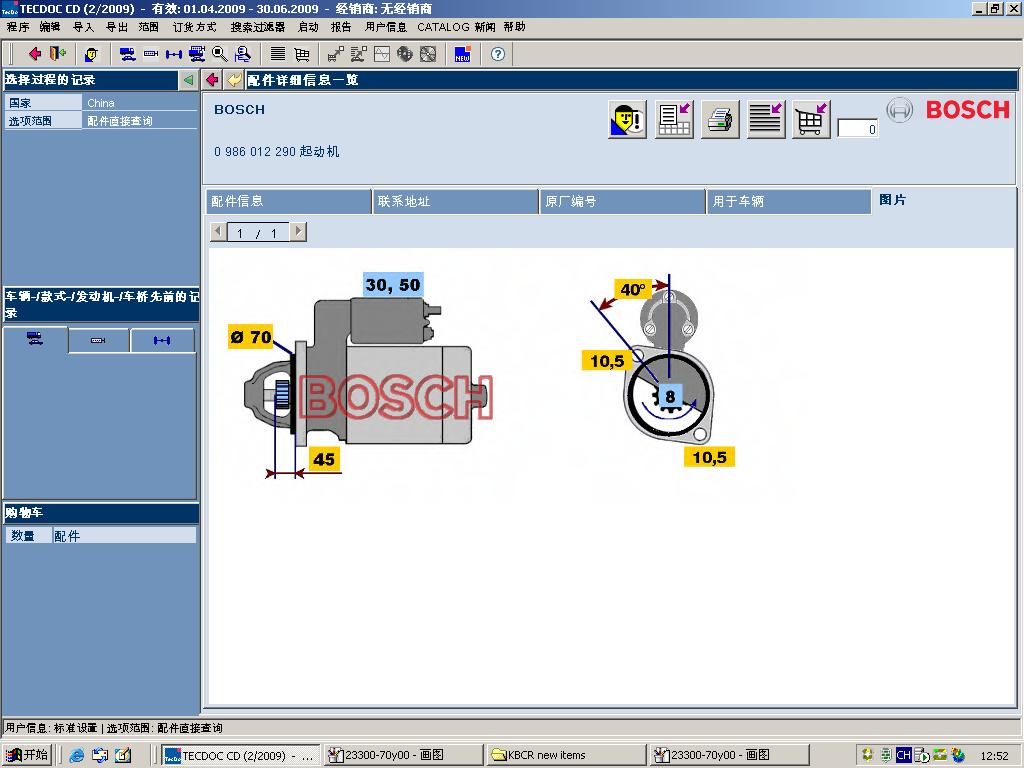Open the 订货方式 menu

pyautogui.click(x=194, y=27)
